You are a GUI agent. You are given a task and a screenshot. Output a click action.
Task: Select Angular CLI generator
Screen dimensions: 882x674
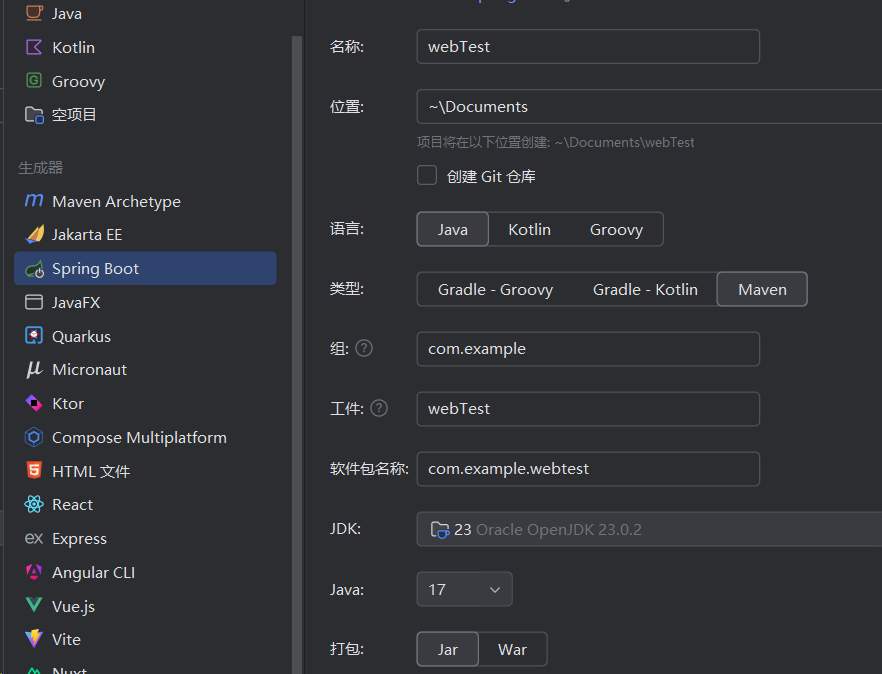[x=145, y=572]
